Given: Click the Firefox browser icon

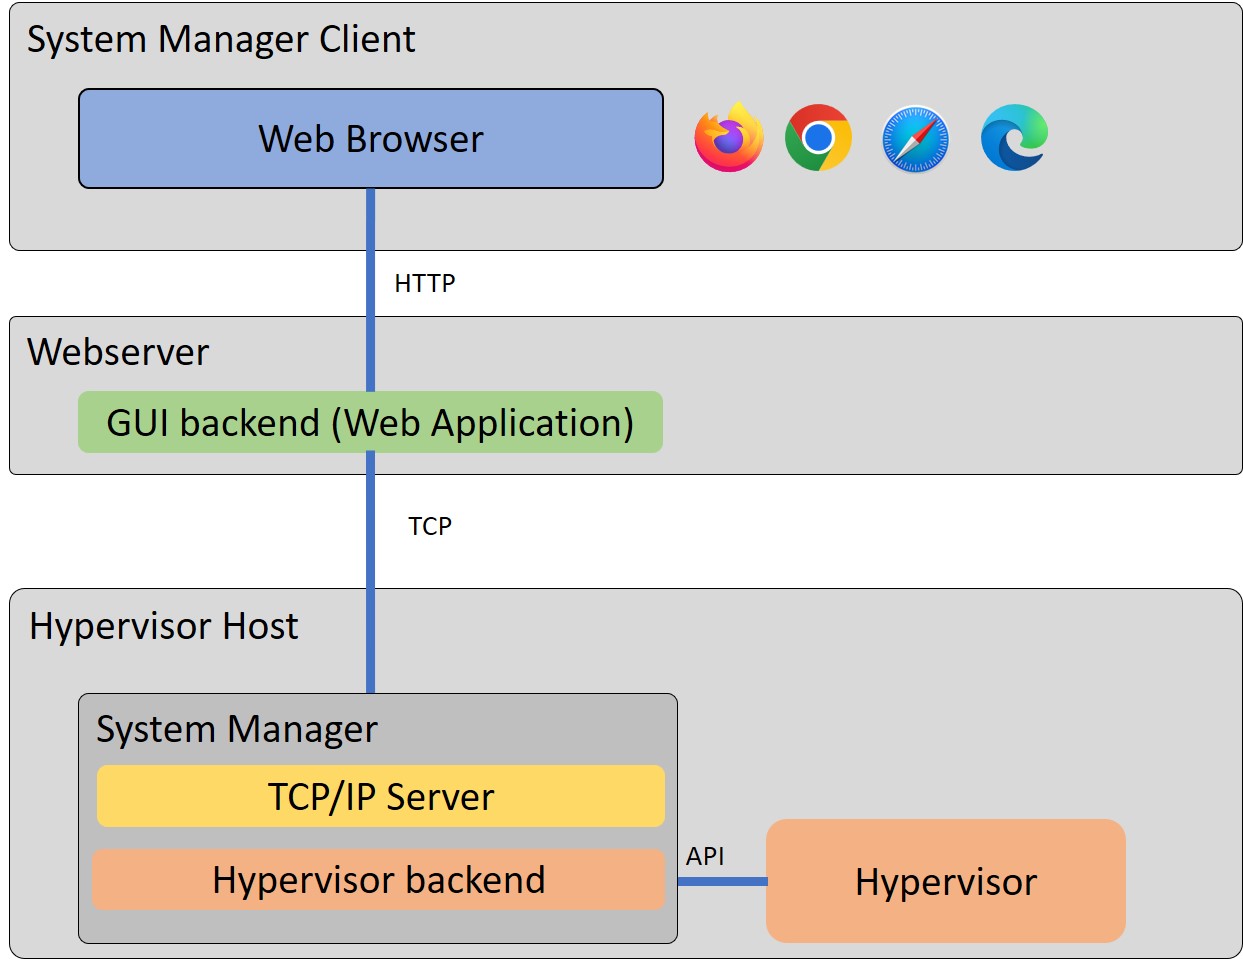Looking at the screenshot, I should tap(729, 138).
